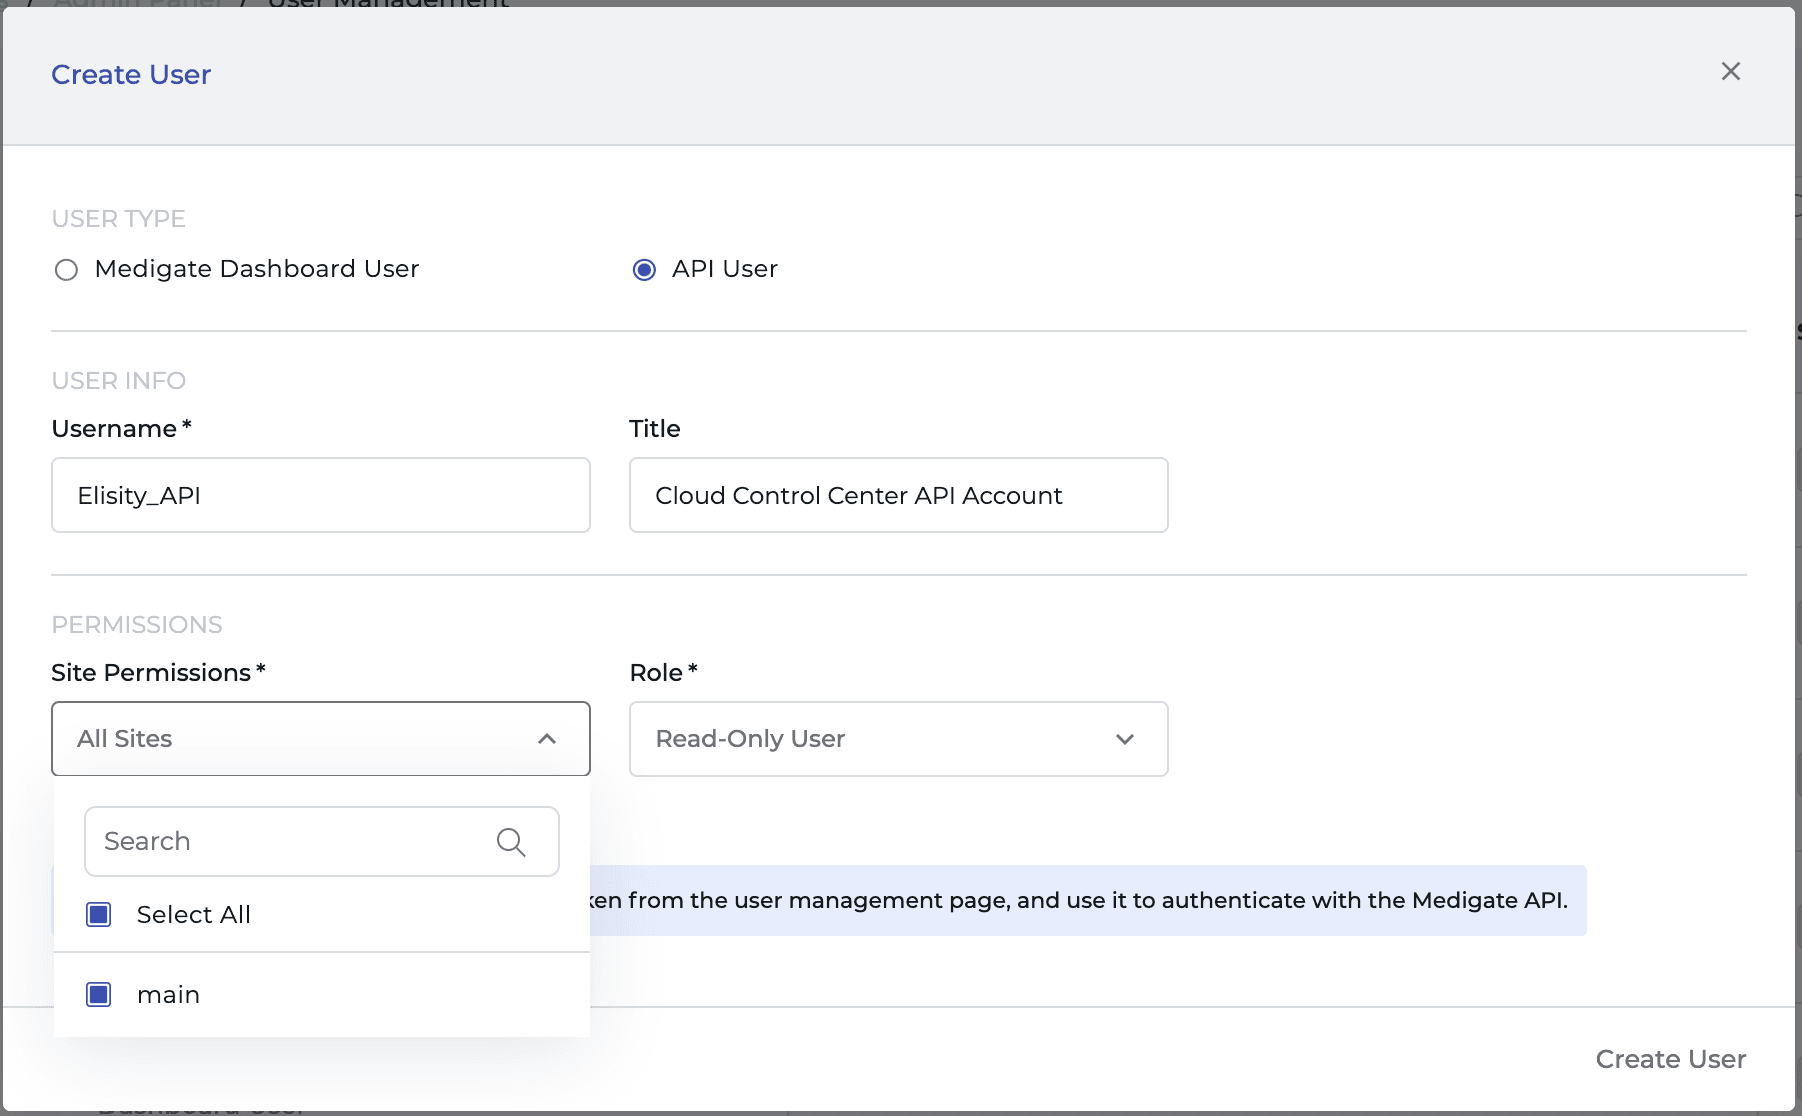Click the Site Permissions field label

[159, 673]
